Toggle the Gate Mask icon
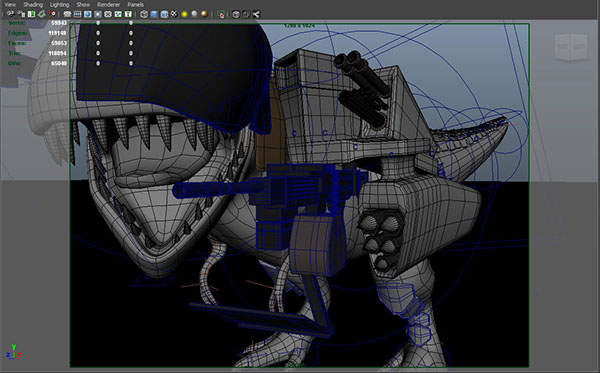Screen dimensions: 600x373 pyautogui.click(x=98, y=14)
